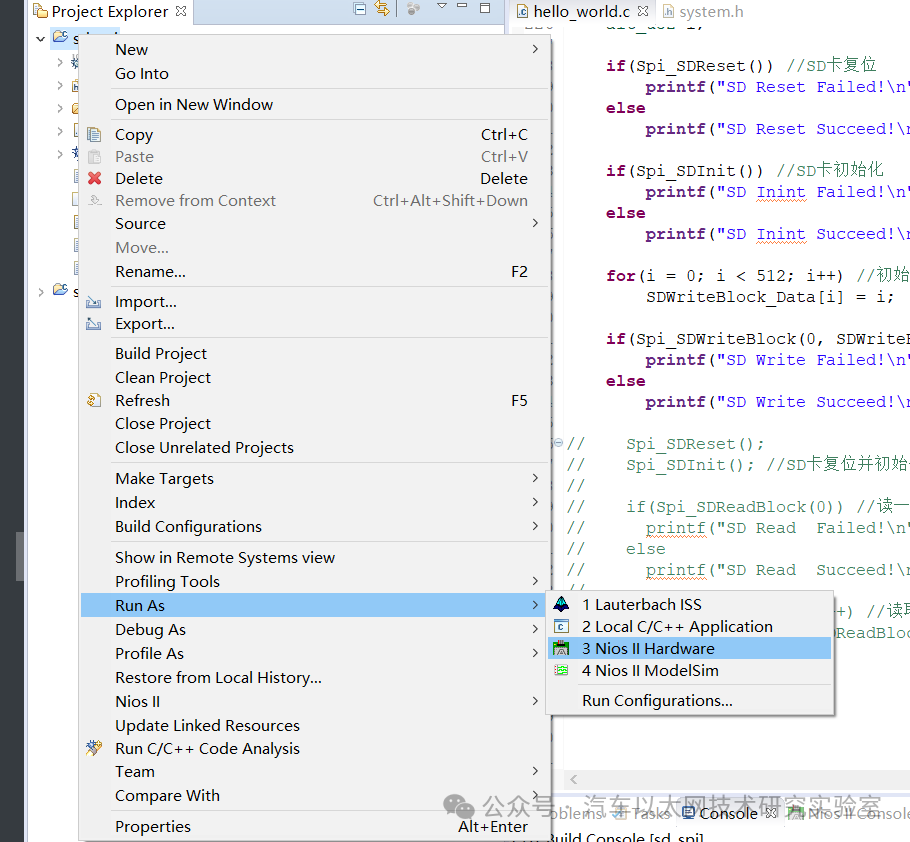This screenshot has height=842, width=910.
Task: Choose Run C/C++ Code Analysis
Action: coord(314,749)
